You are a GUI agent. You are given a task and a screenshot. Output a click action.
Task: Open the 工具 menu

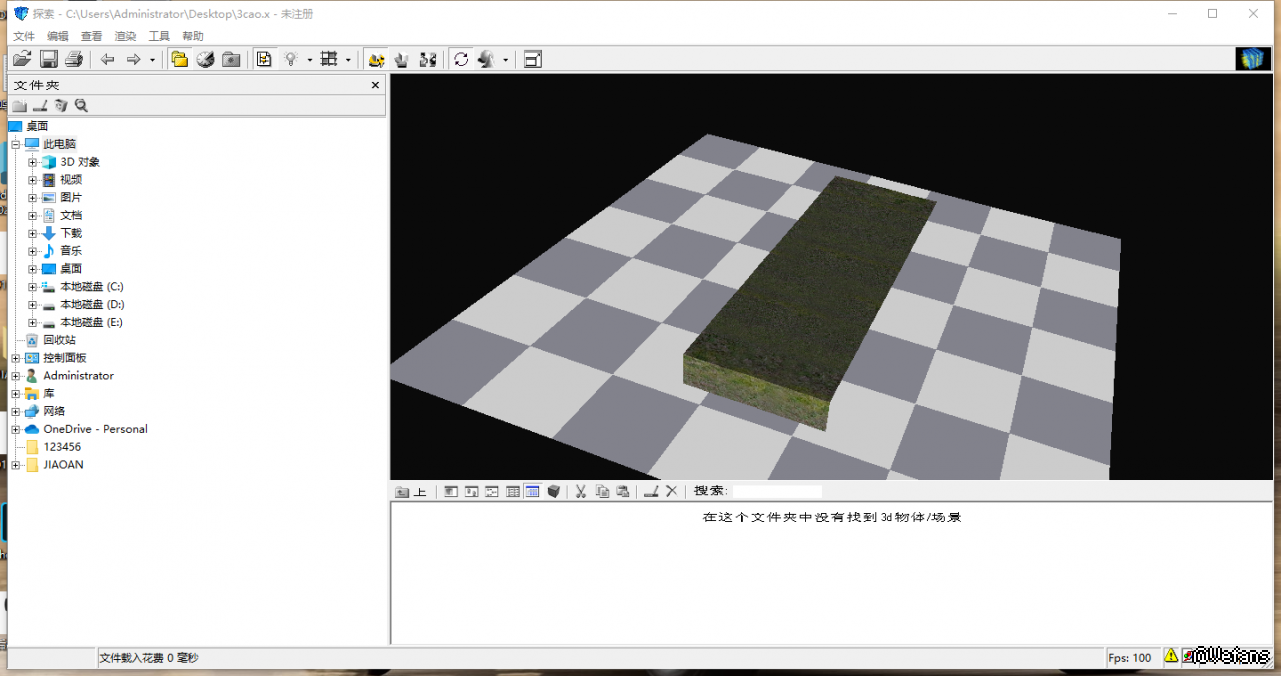pos(159,36)
